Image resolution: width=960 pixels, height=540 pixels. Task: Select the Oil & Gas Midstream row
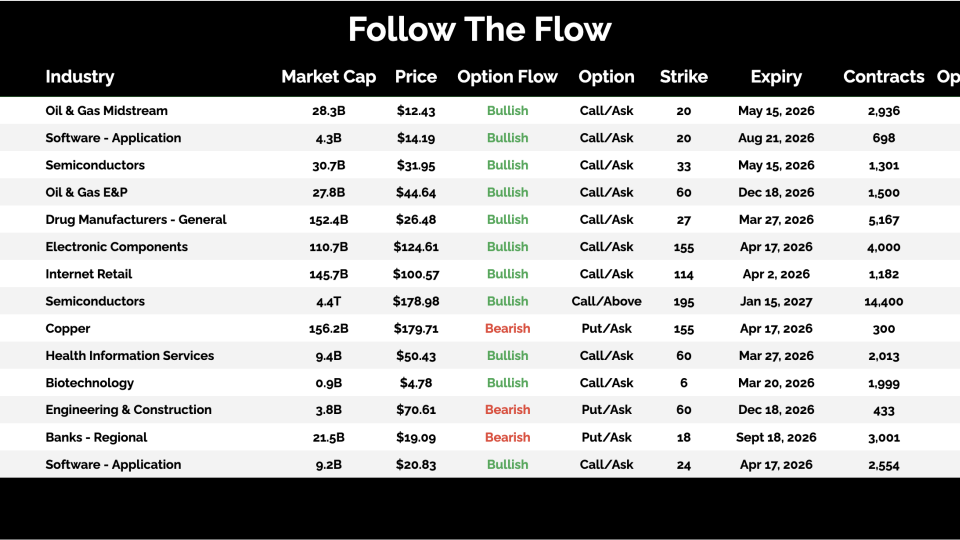click(107, 111)
